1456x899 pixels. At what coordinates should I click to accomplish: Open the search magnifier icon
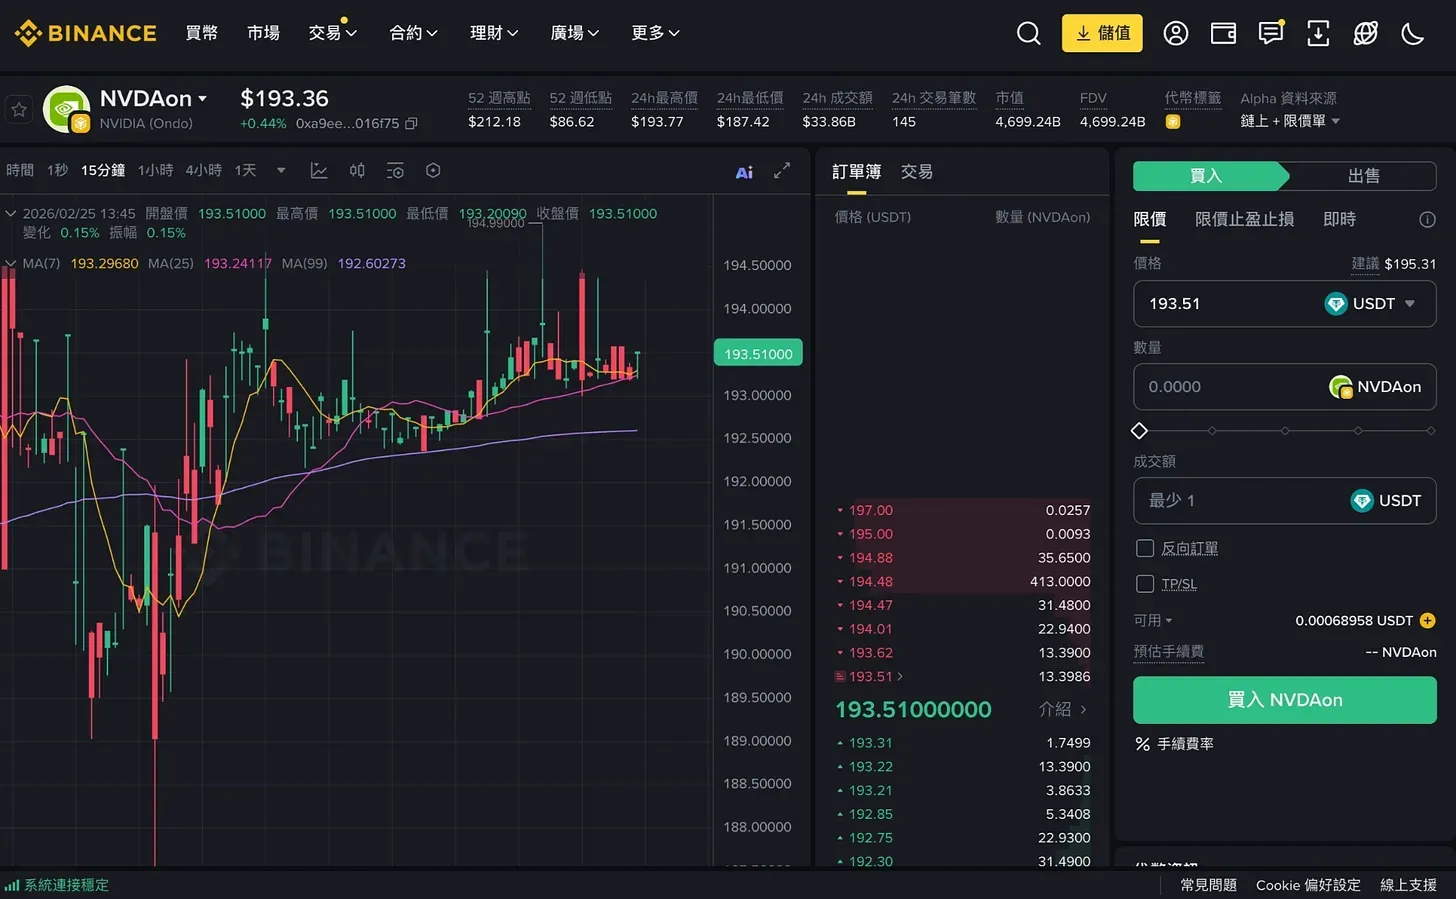pyautogui.click(x=1028, y=33)
